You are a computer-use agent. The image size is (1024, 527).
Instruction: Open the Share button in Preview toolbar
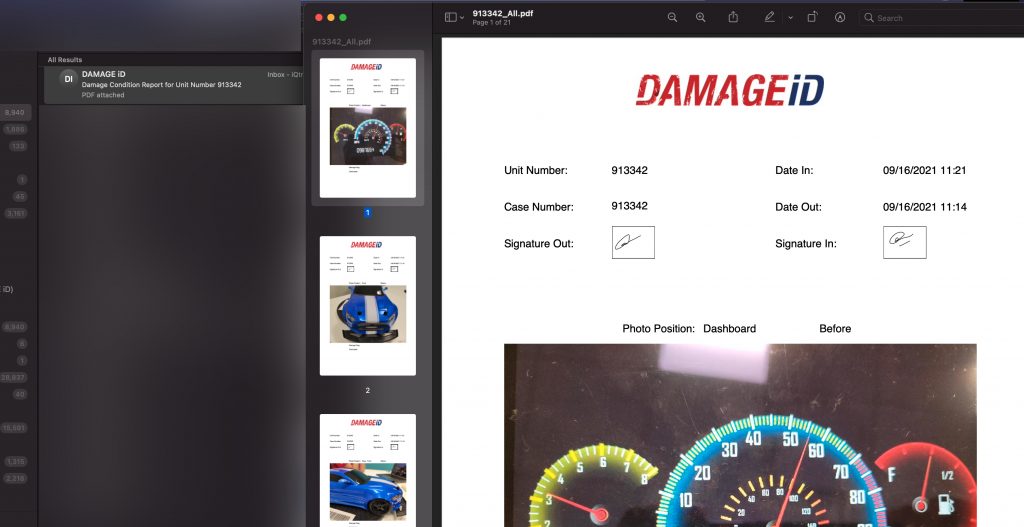(x=733, y=18)
